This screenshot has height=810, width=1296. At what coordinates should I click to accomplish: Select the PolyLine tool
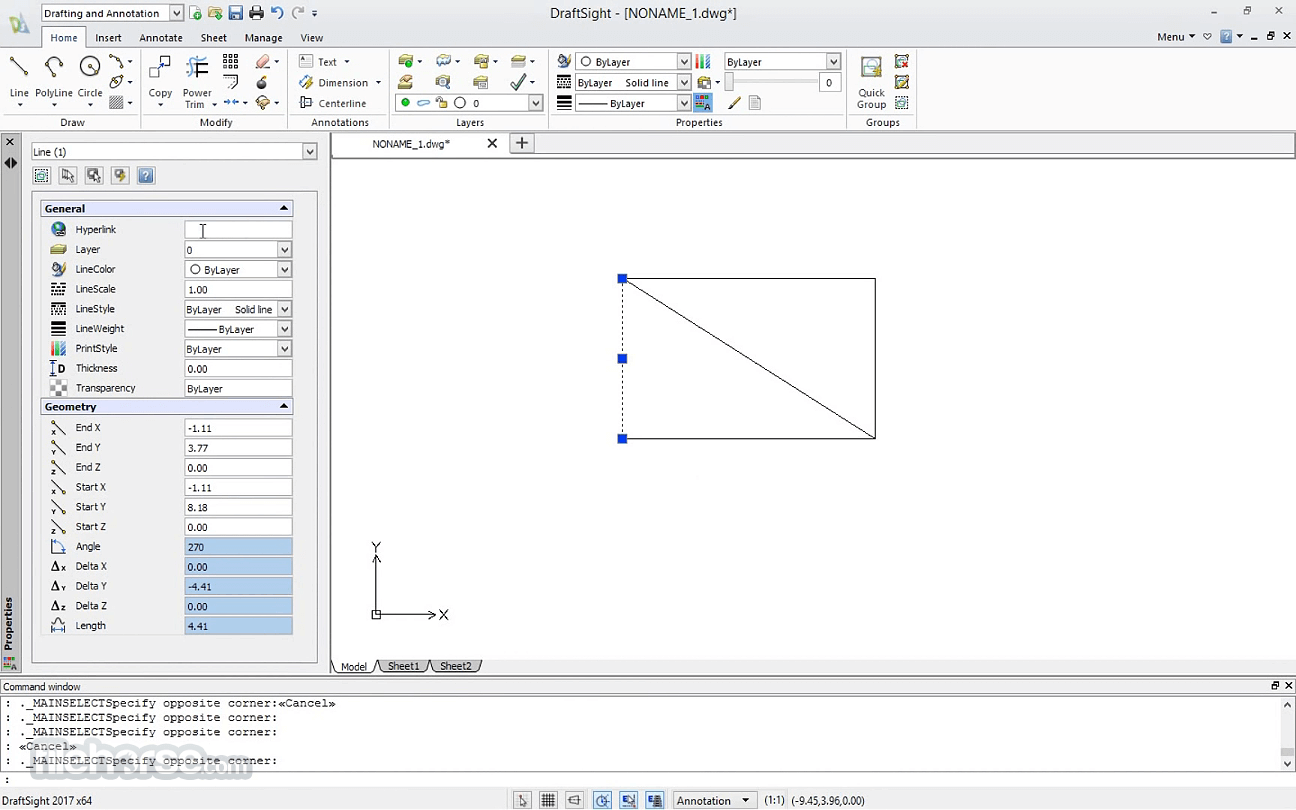(x=54, y=78)
